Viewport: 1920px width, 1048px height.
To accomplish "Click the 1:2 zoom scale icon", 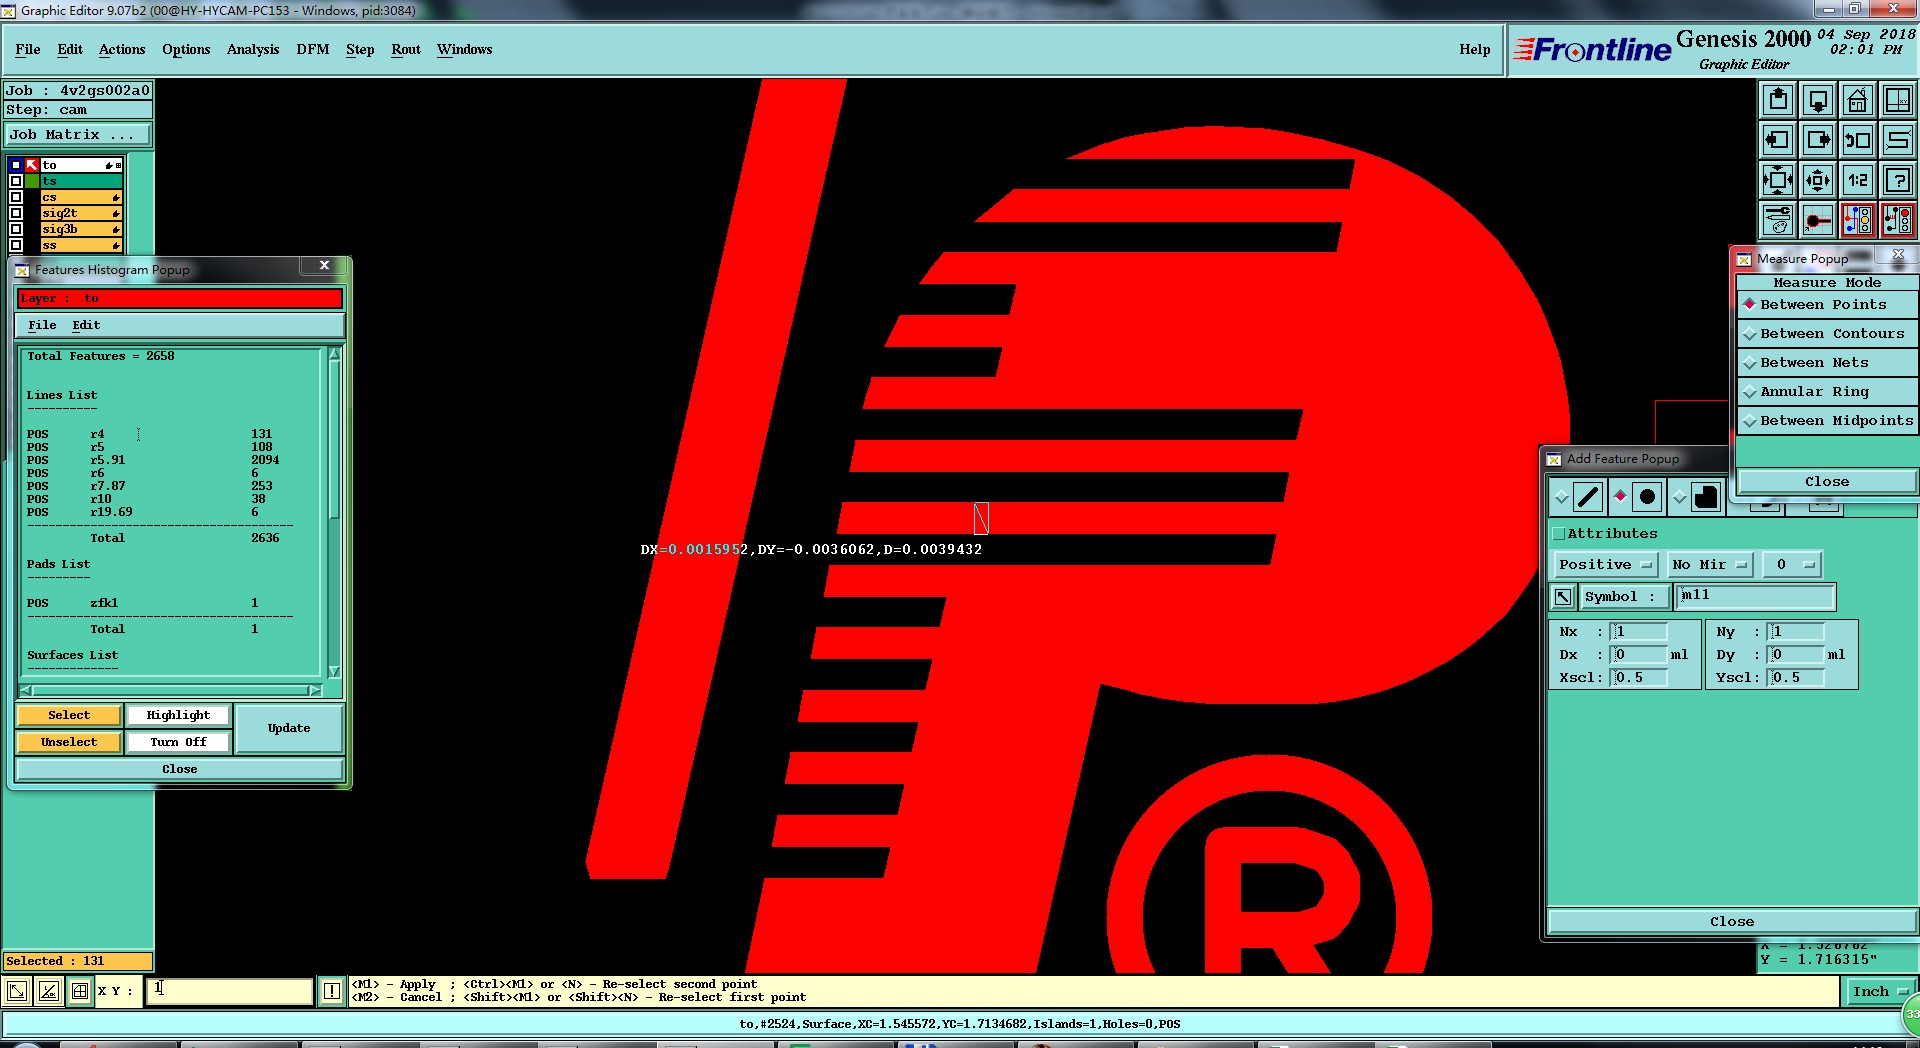I will 1858,180.
